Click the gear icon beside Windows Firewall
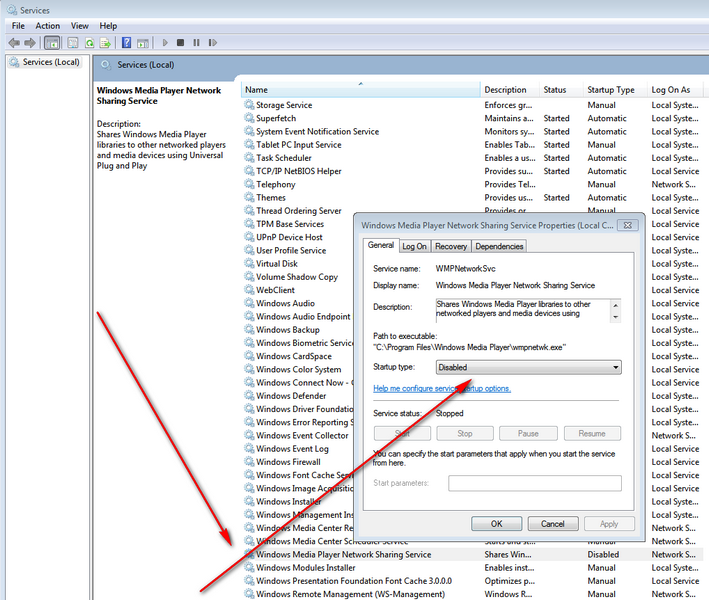The image size is (709, 600). (x=249, y=462)
